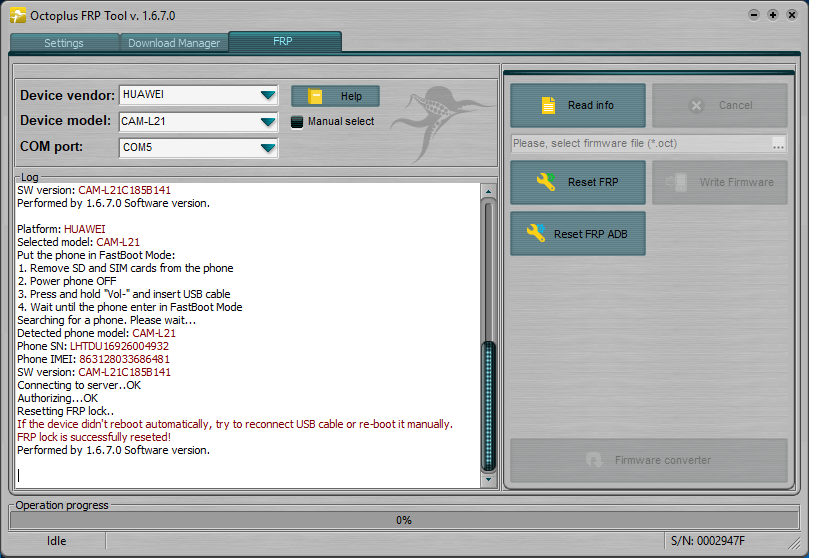819x558 pixels.
Task: Open the COM port dropdown arrow
Action: pyautogui.click(x=268, y=148)
